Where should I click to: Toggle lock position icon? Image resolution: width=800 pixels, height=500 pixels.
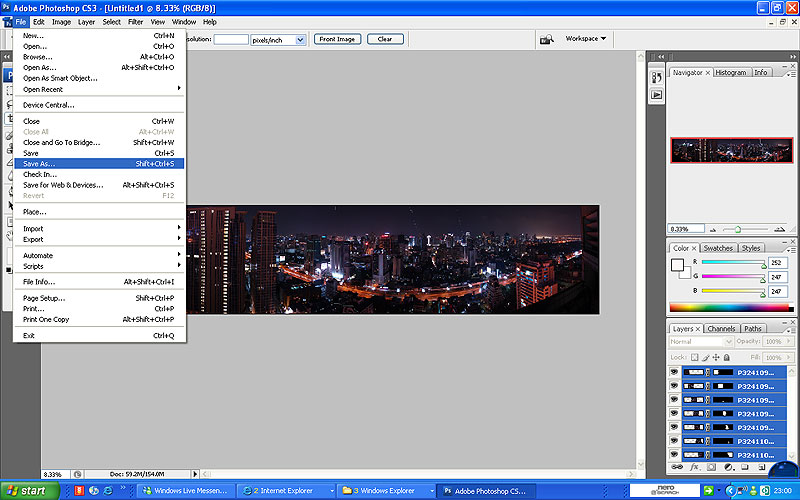pos(716,357)
